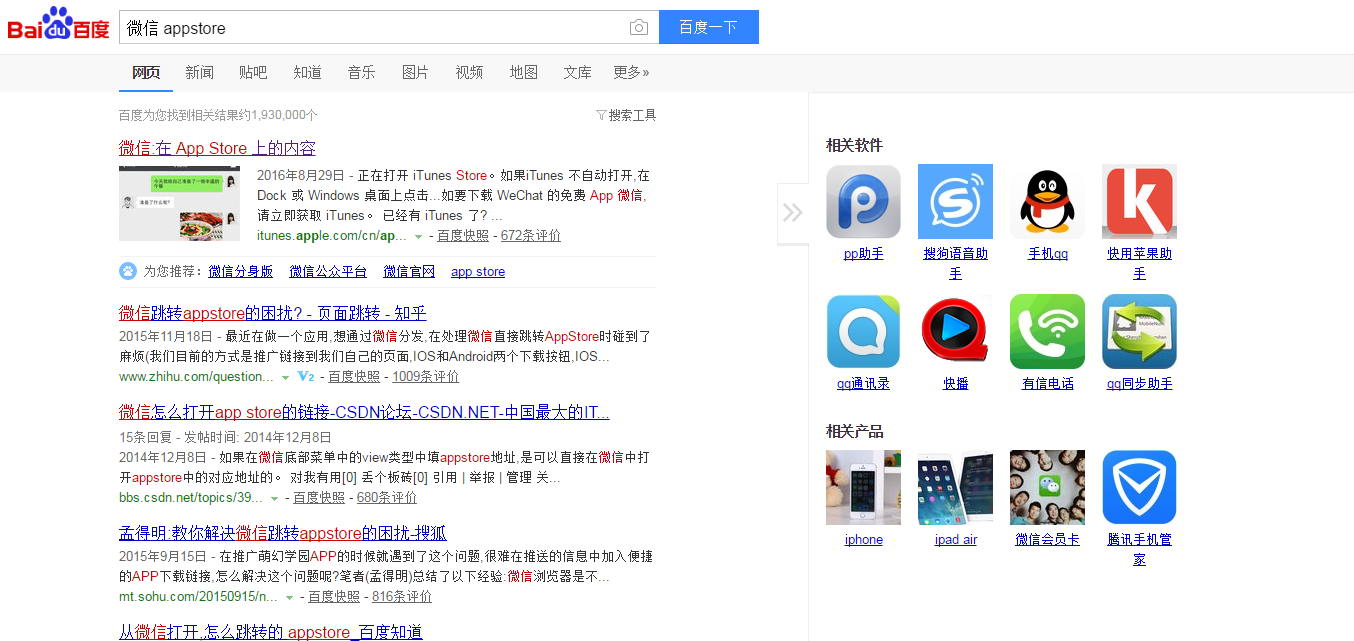Open the WeChat App Store result thumbnail
This screenshot has width=1354, height=641.
pyautogui.click(x=179, y=203)
